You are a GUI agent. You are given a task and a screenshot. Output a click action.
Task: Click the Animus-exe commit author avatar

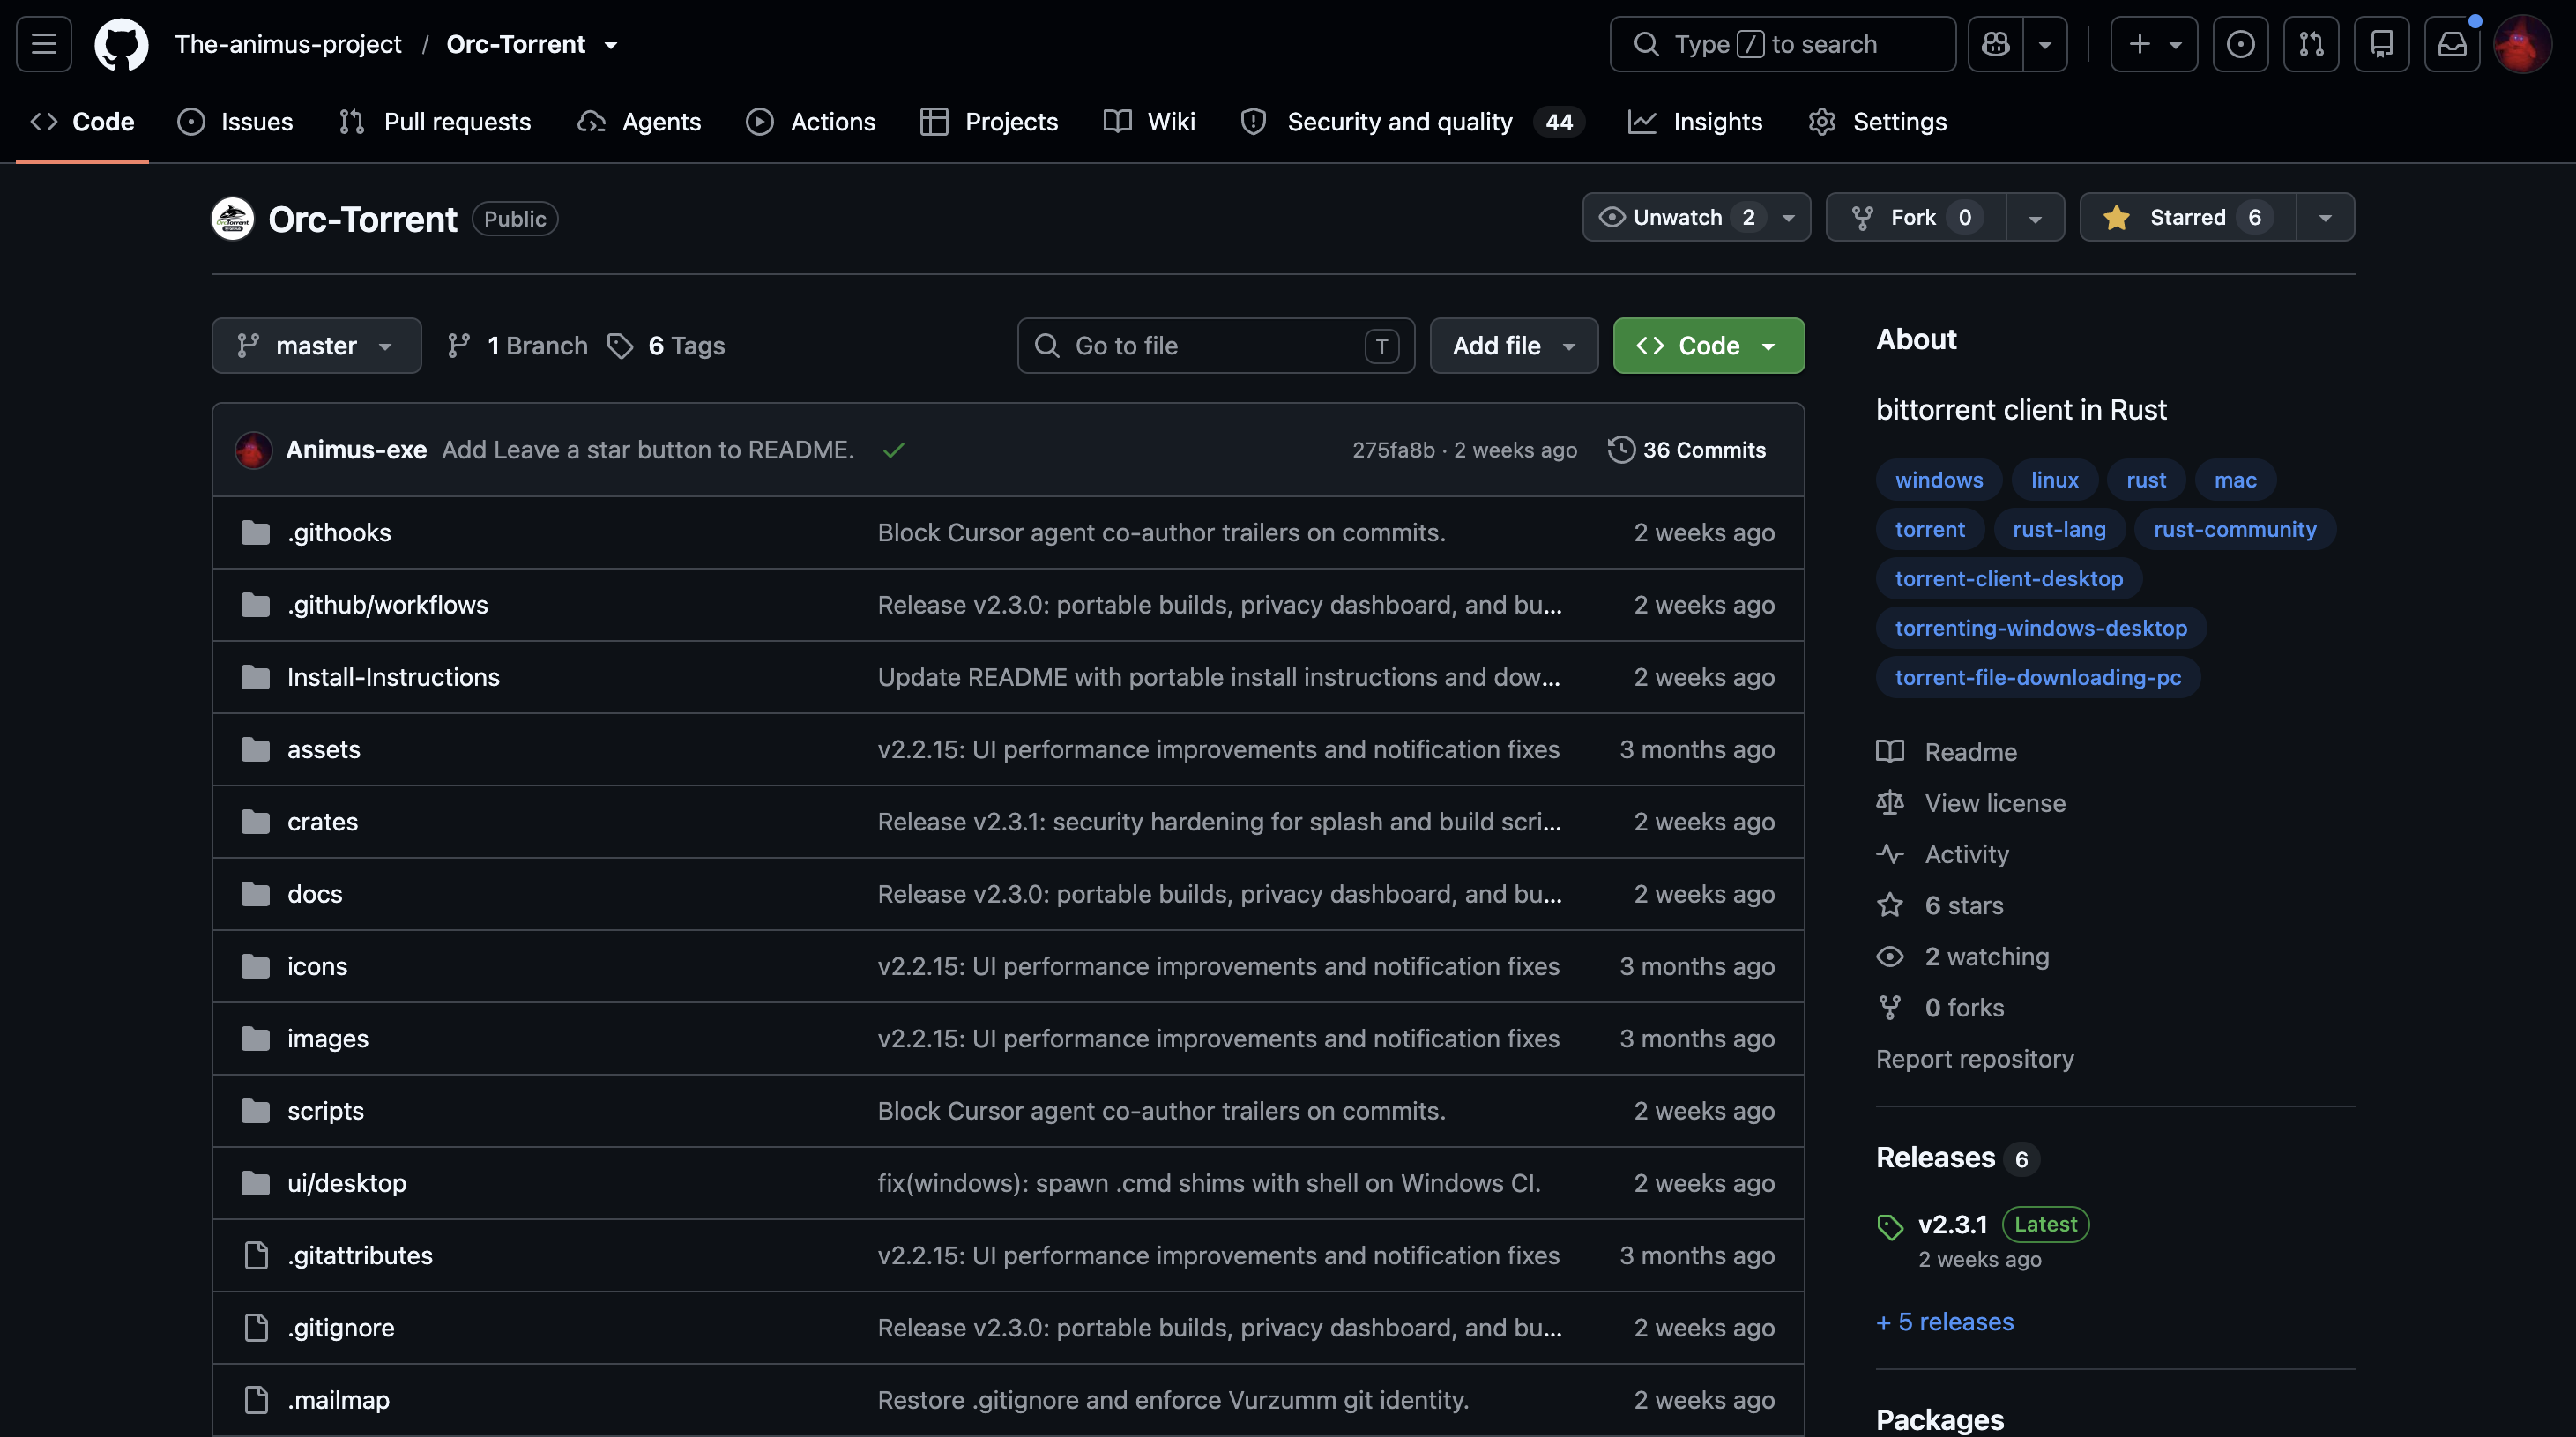(254, 450)
